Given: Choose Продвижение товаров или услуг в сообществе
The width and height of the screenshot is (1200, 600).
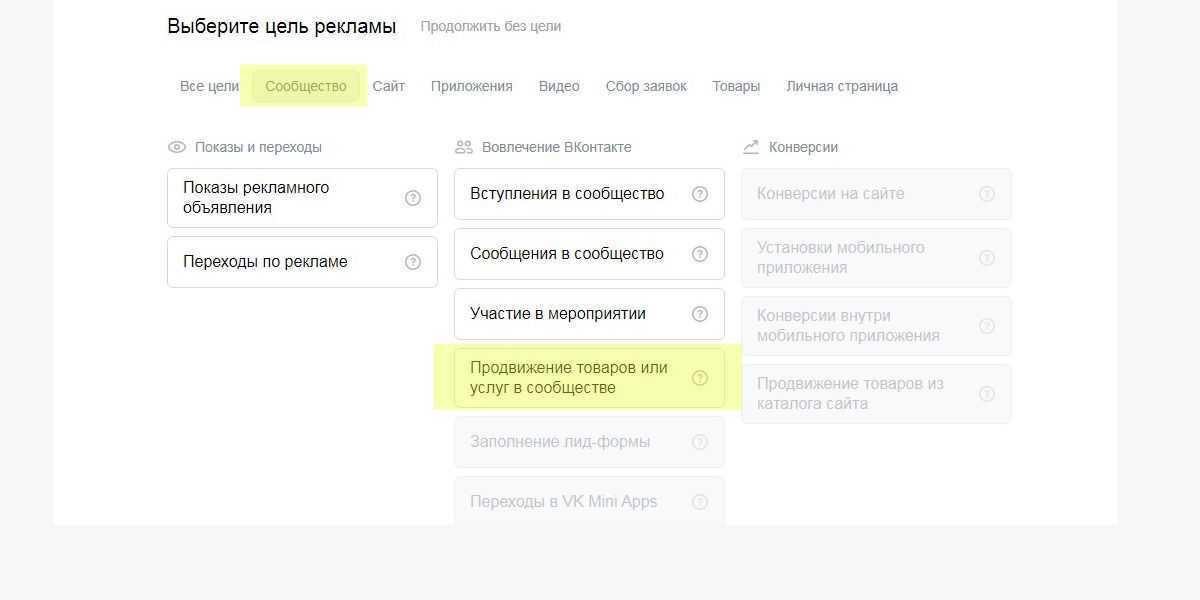Looking at the screenshot, I should point(568,378).
